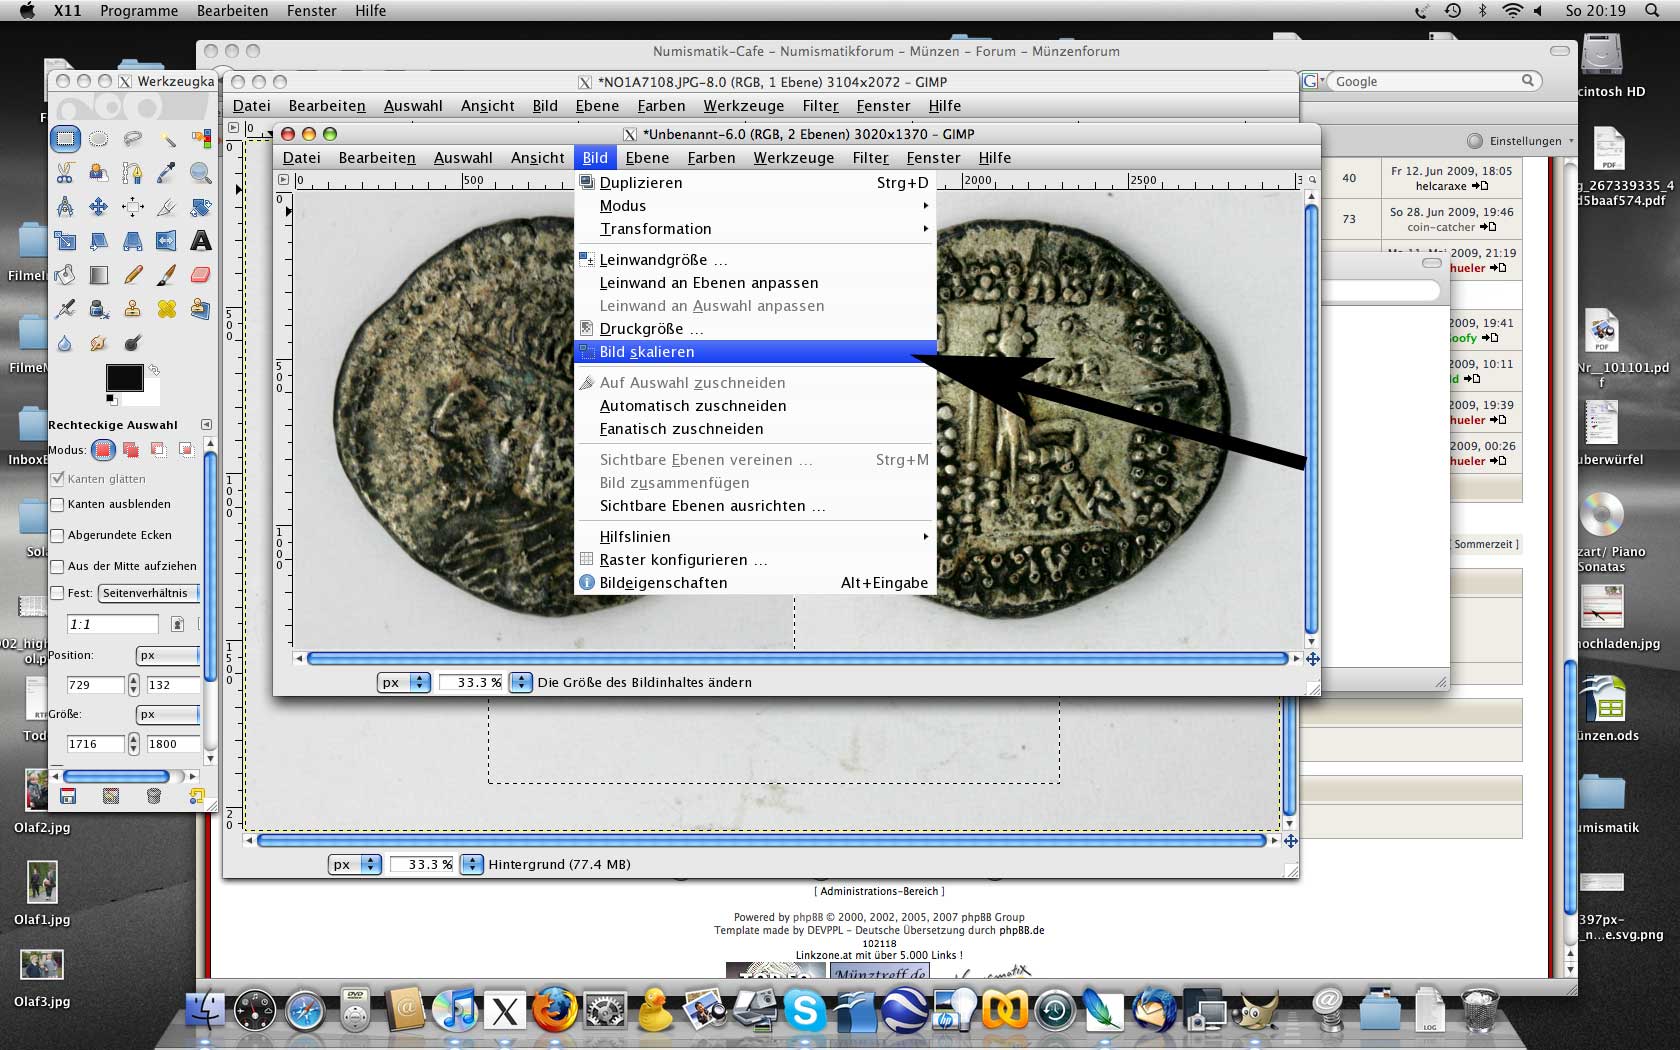Check Aus der Mitte aufziehen option
The image size is (1680, 1050).
tap(58, 567)
